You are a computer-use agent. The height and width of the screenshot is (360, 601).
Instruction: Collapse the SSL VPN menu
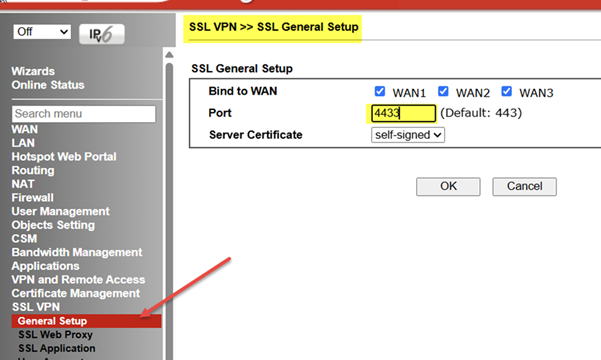[36, 307]
